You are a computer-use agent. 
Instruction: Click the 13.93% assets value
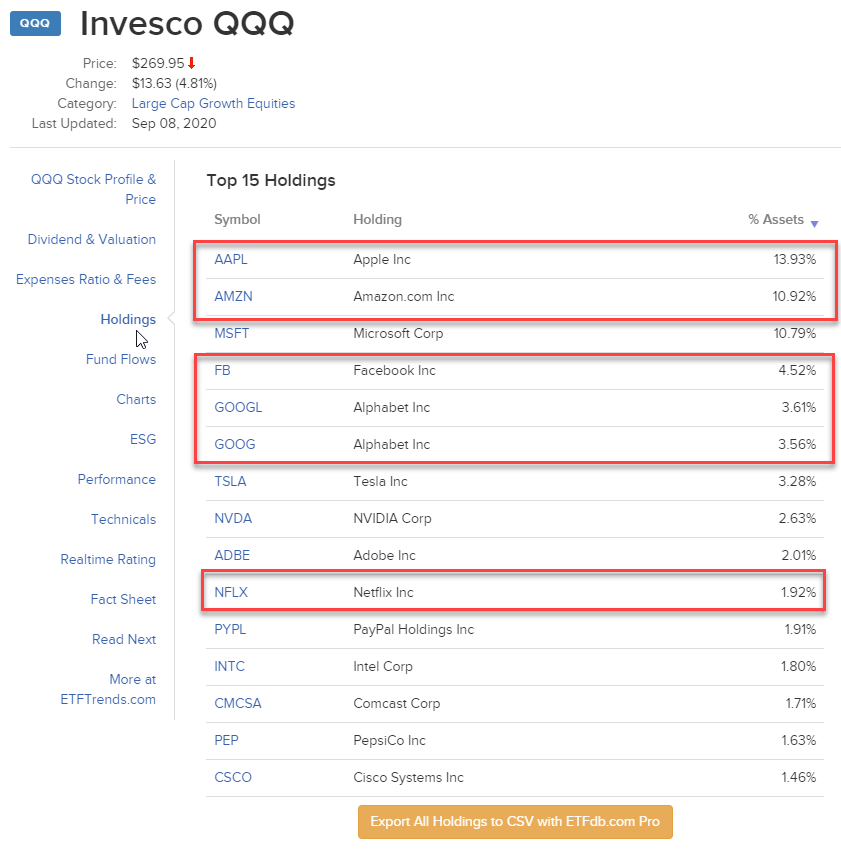[x=794, y=259]
